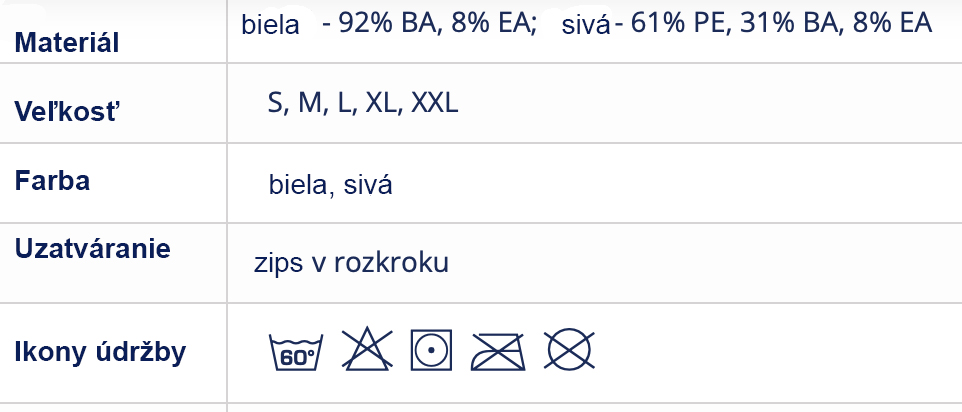Click the tumble dry low icon

[431, 350]
